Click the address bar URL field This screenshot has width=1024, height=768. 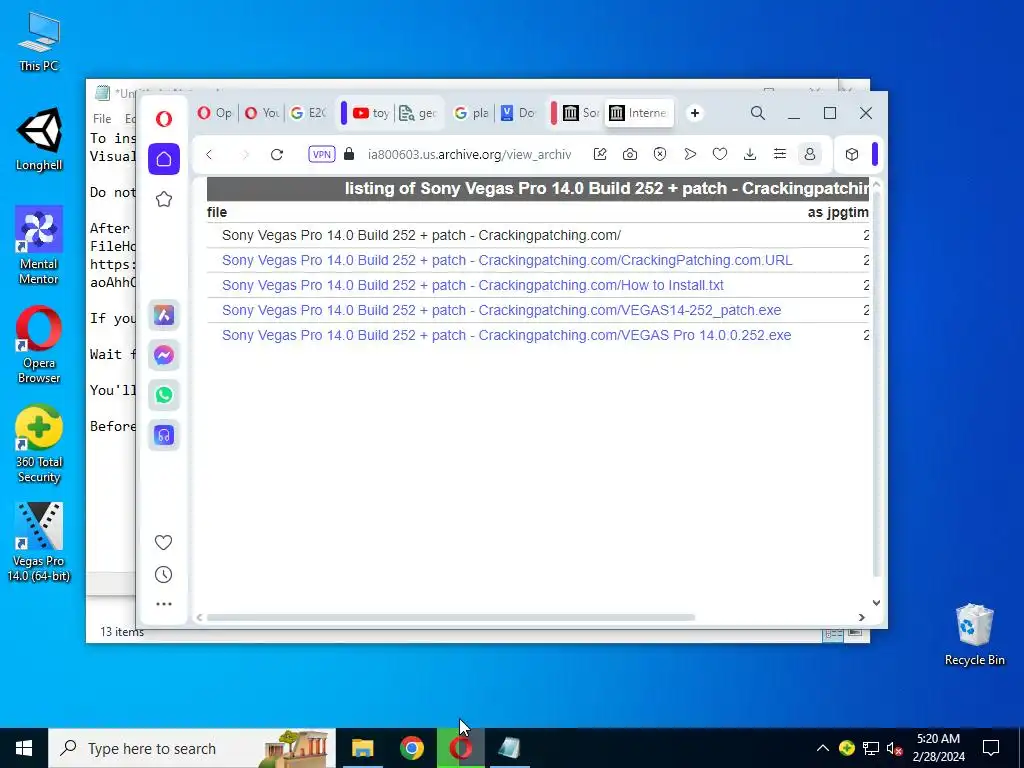(469, 154)
